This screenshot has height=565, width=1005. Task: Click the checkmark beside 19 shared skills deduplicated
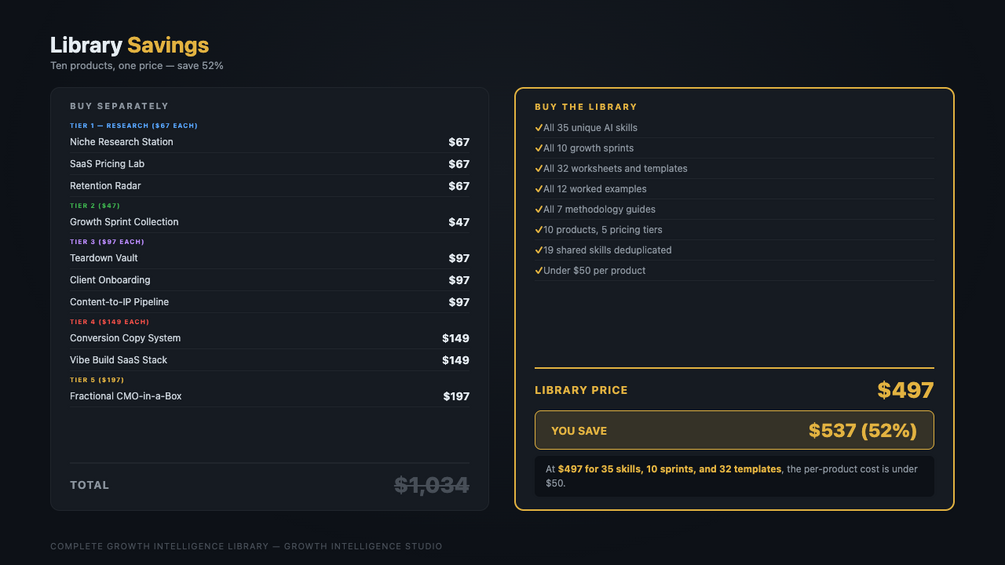click(538, 250)
